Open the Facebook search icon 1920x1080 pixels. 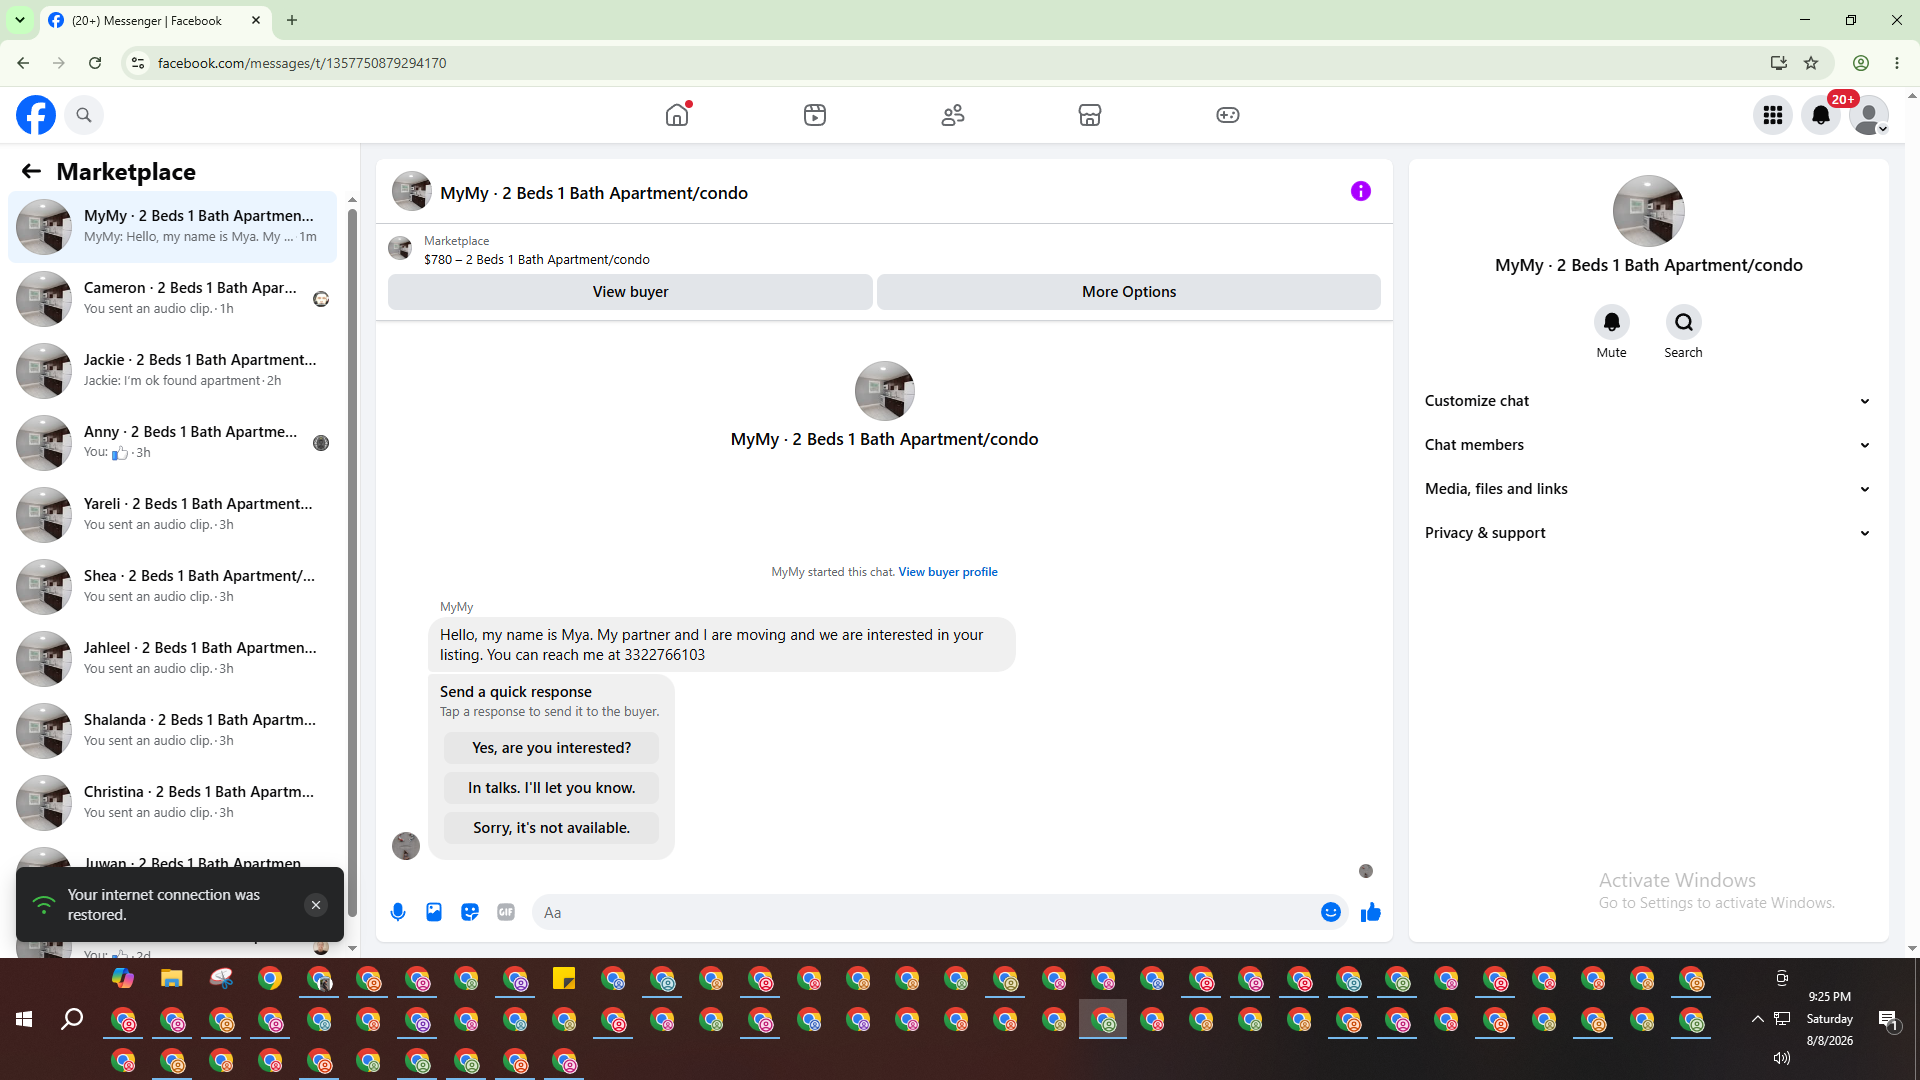[84, 115]
